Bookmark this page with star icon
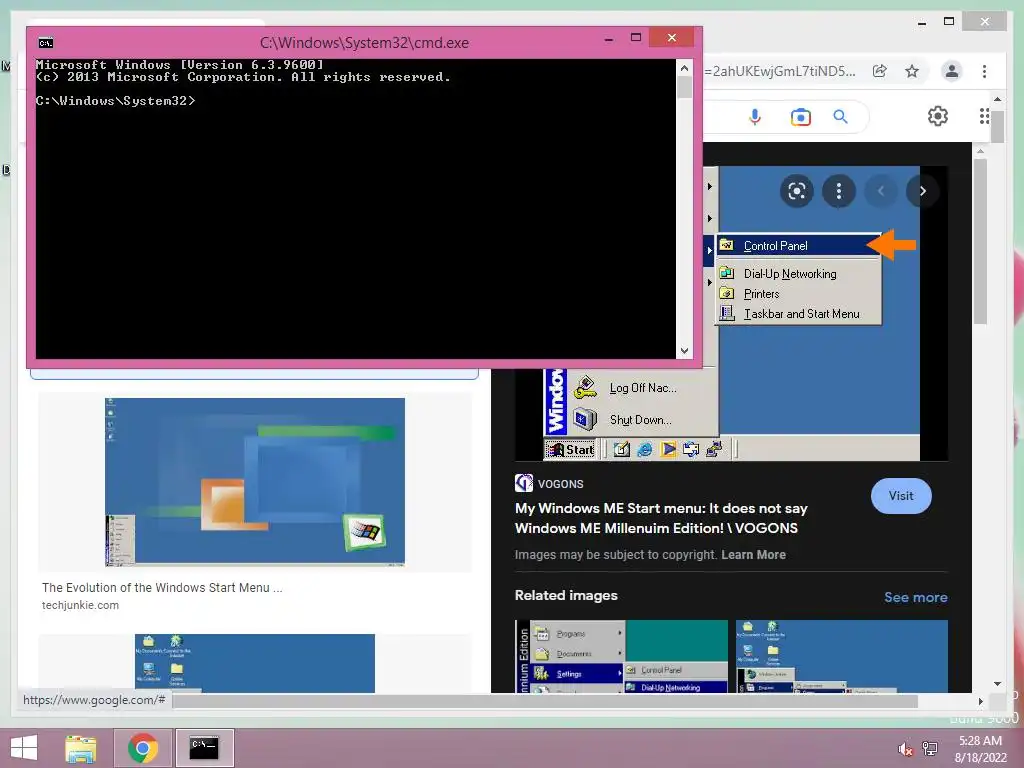Image resolution: width=1024 pixels, height=768 pixels. pos(912,71)
